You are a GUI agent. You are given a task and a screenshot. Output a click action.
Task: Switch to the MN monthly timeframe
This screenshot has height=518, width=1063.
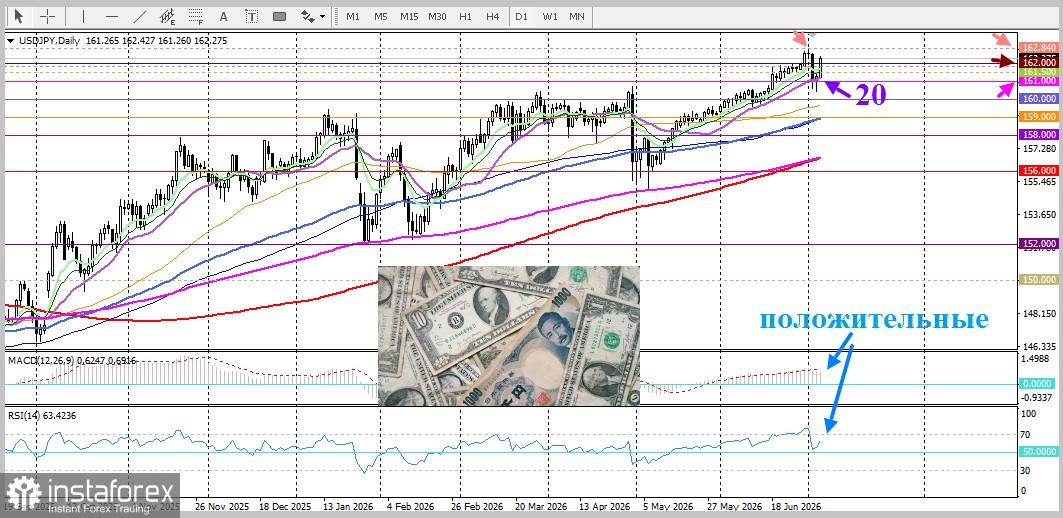pos(577,16)
